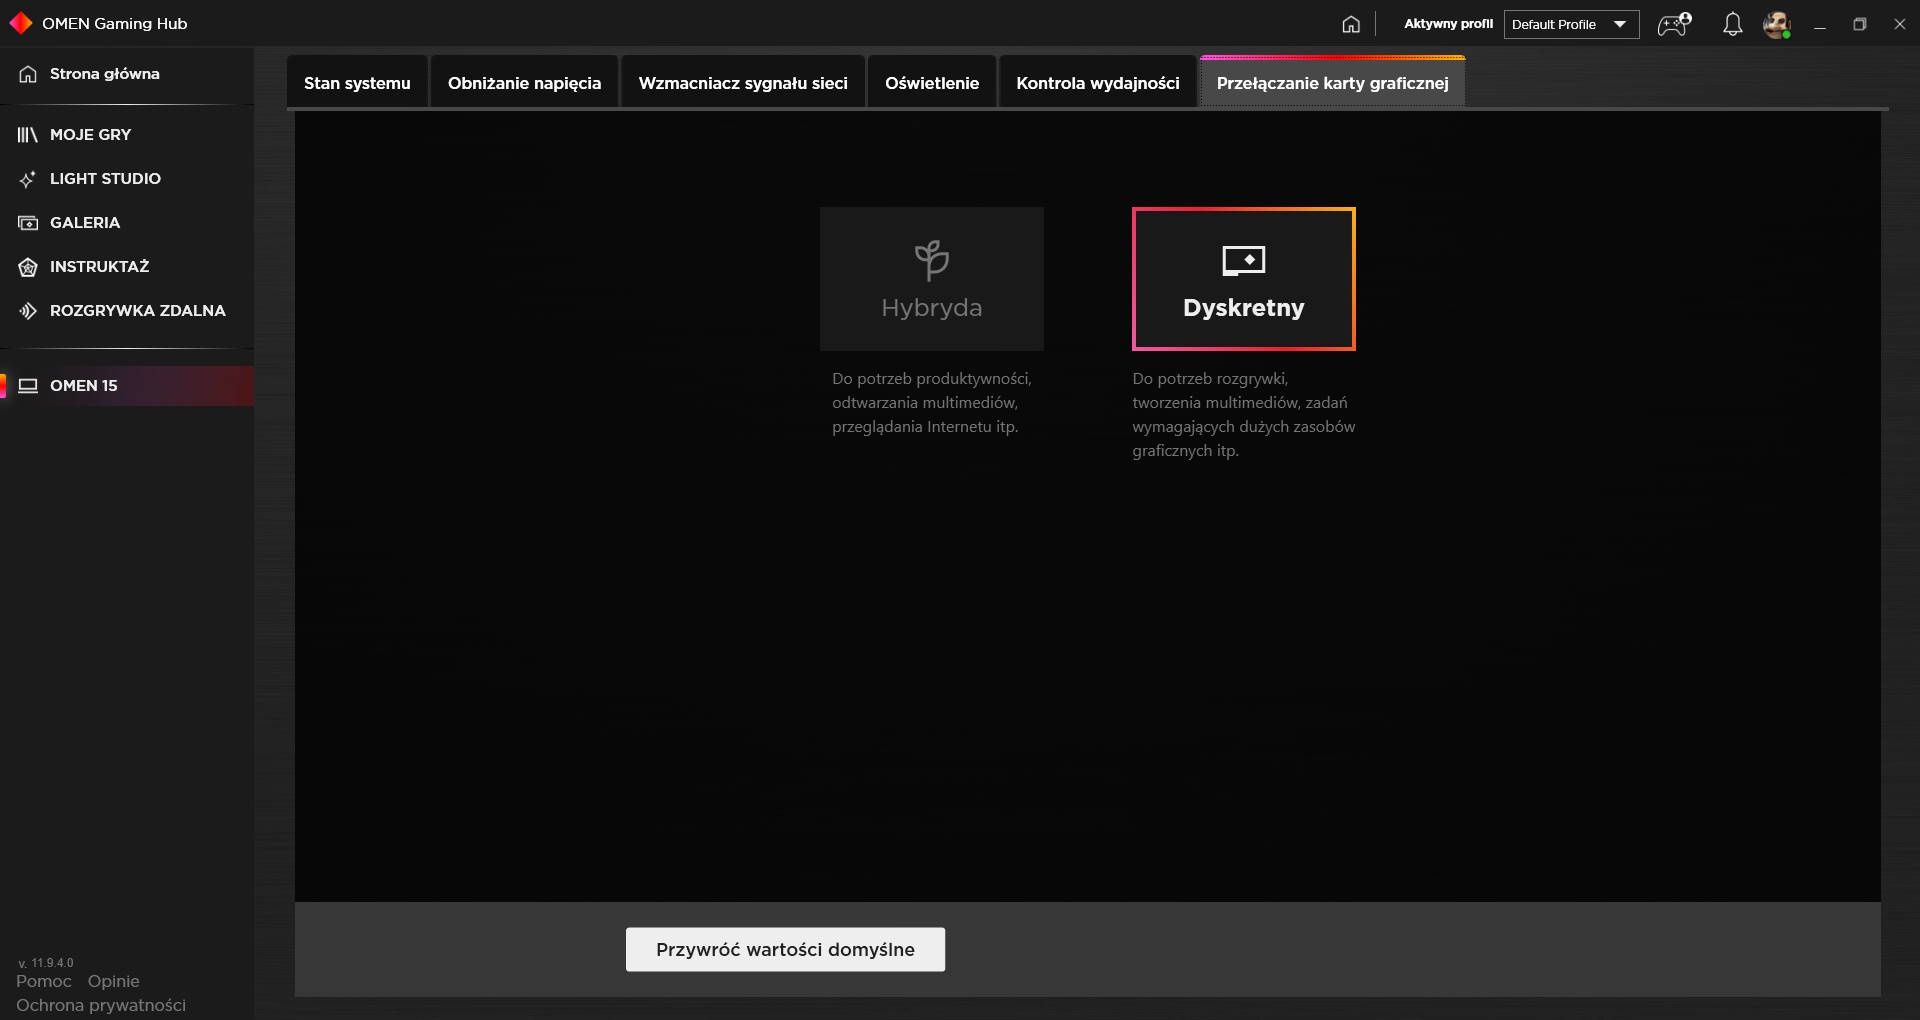
Task: Expand the Default Profile dropdown
Action: 1571,24
